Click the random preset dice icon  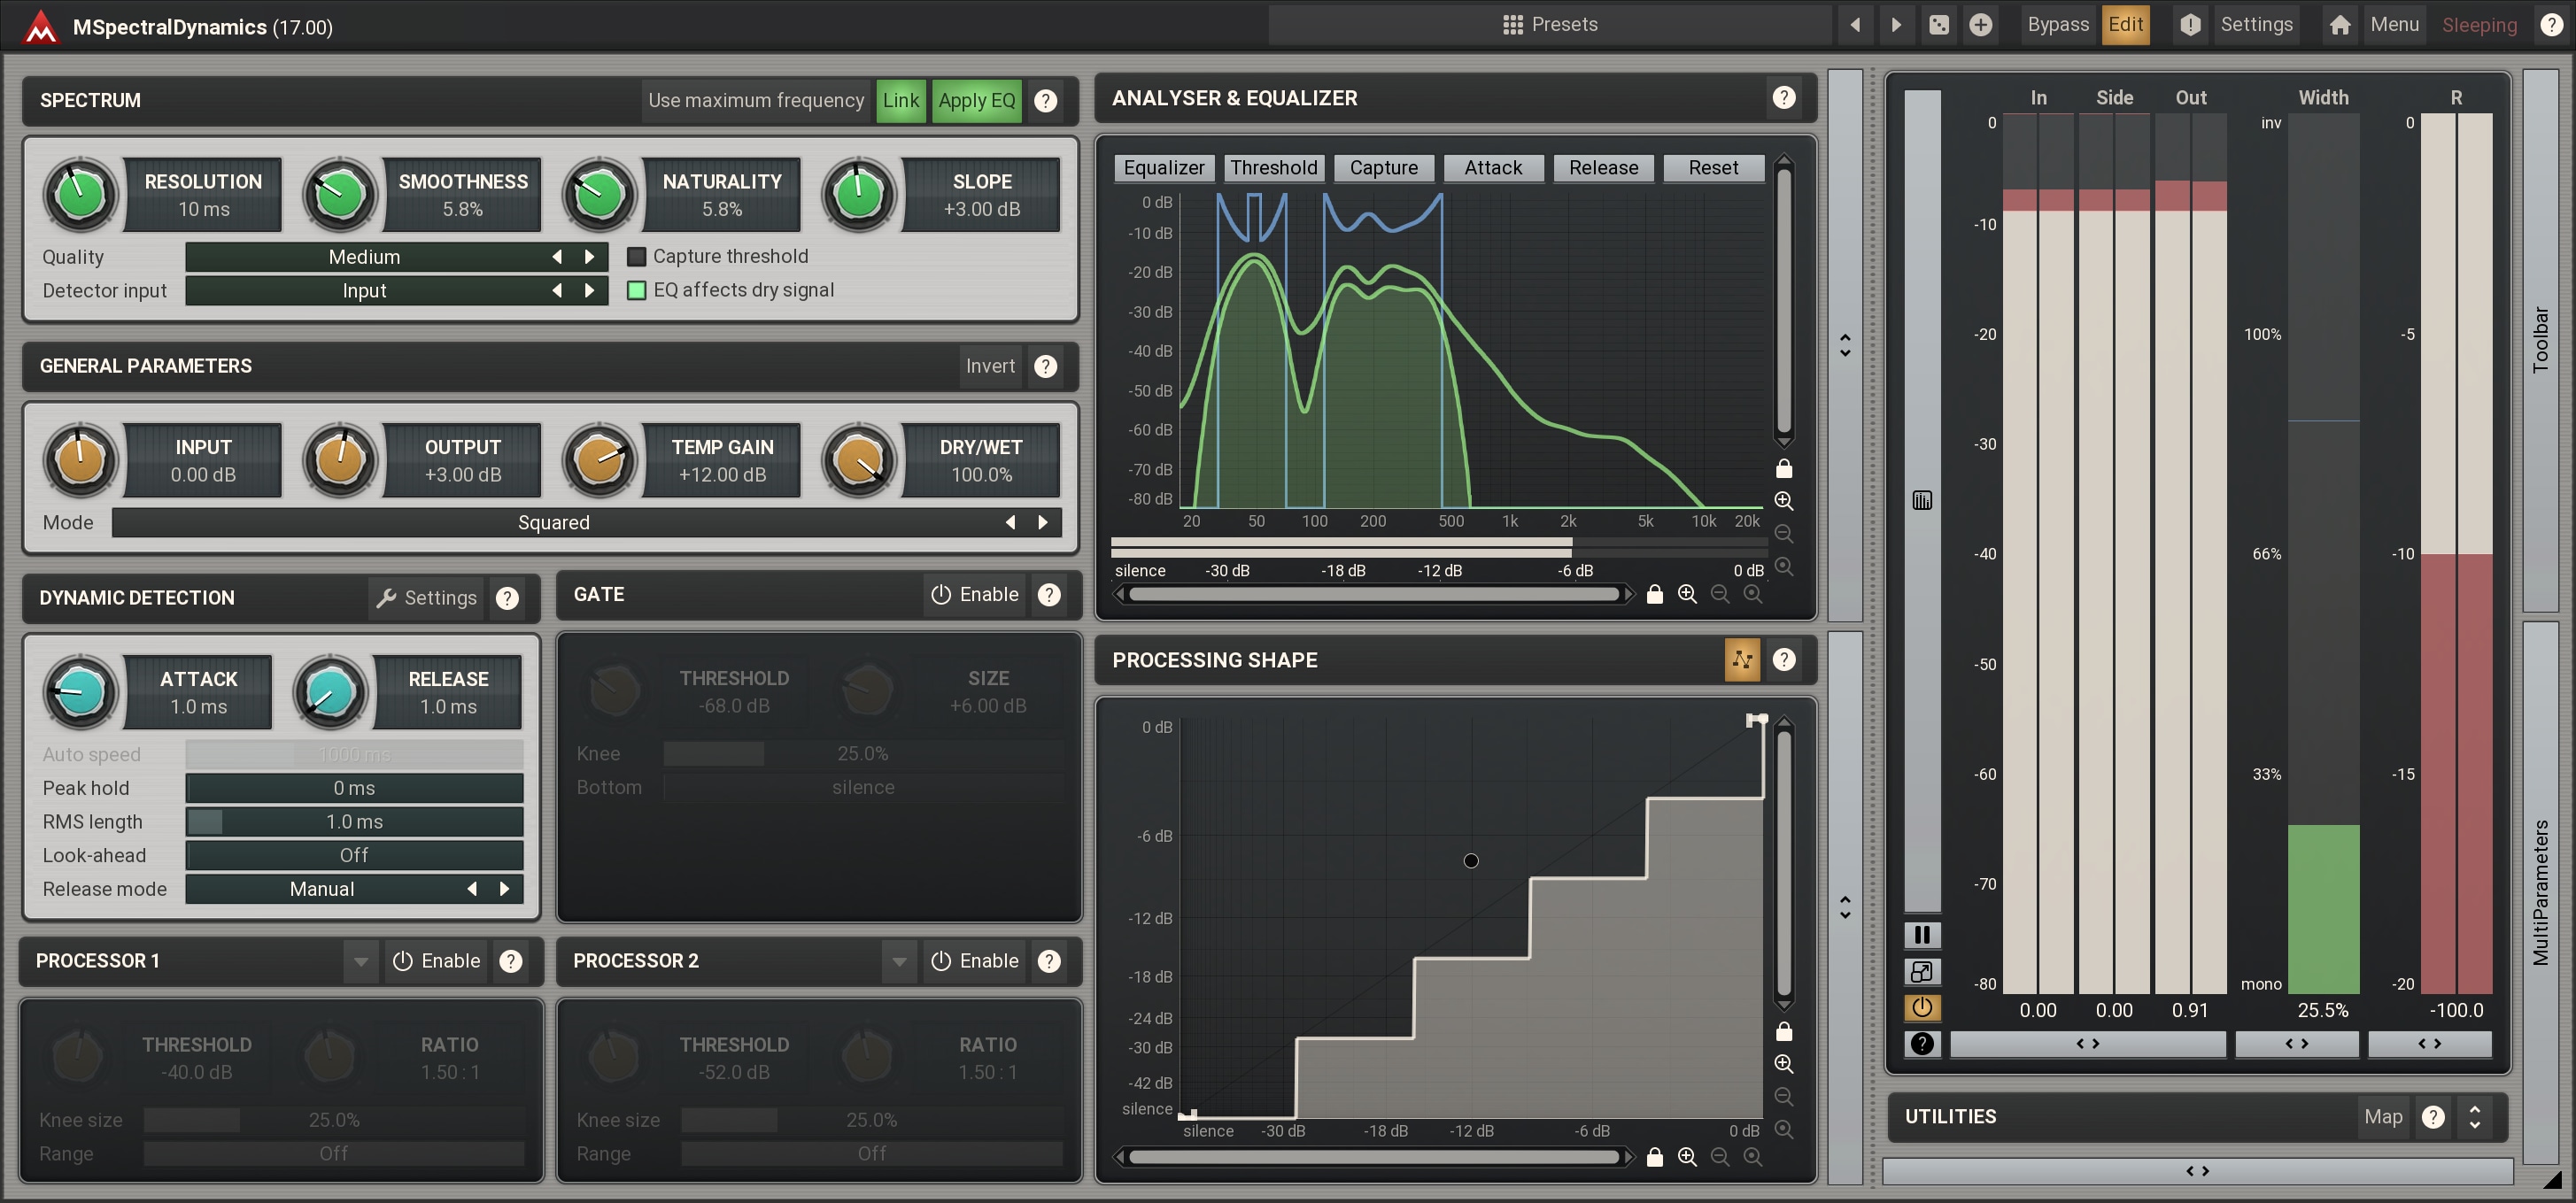1938,25
